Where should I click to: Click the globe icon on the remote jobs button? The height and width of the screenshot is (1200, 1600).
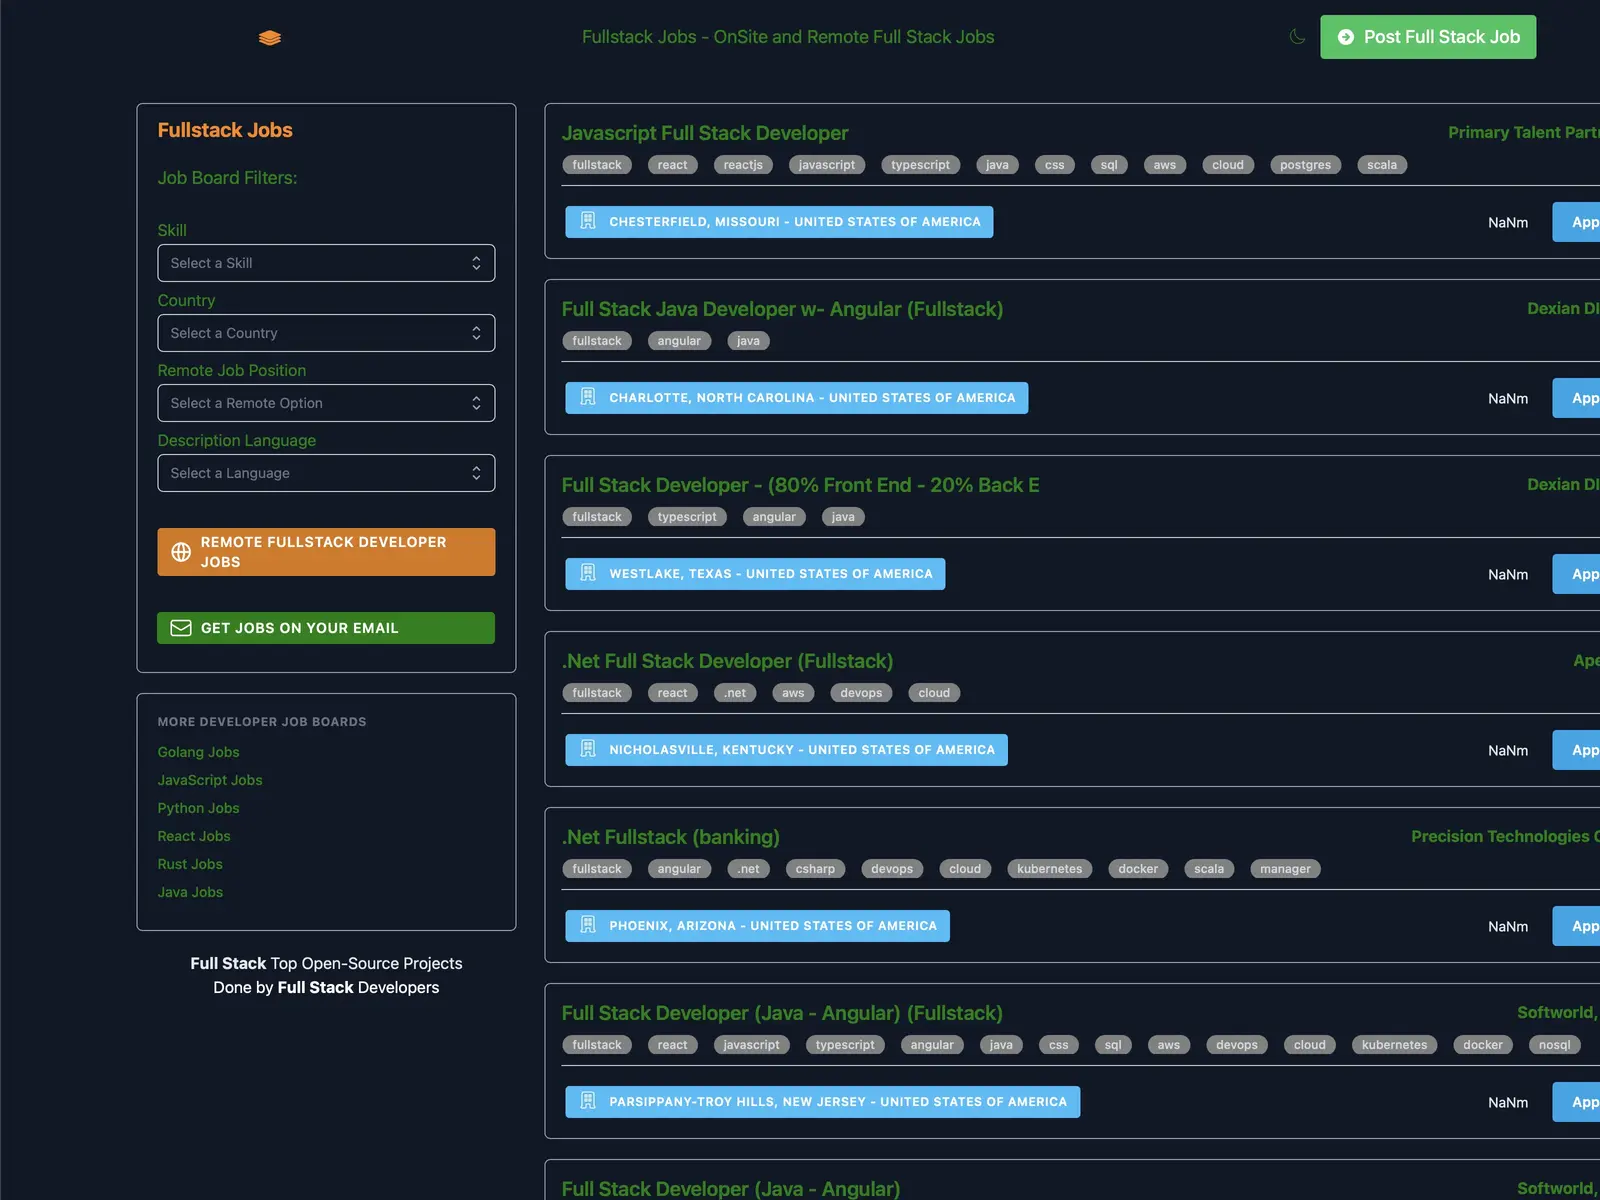tap(181, 552)
